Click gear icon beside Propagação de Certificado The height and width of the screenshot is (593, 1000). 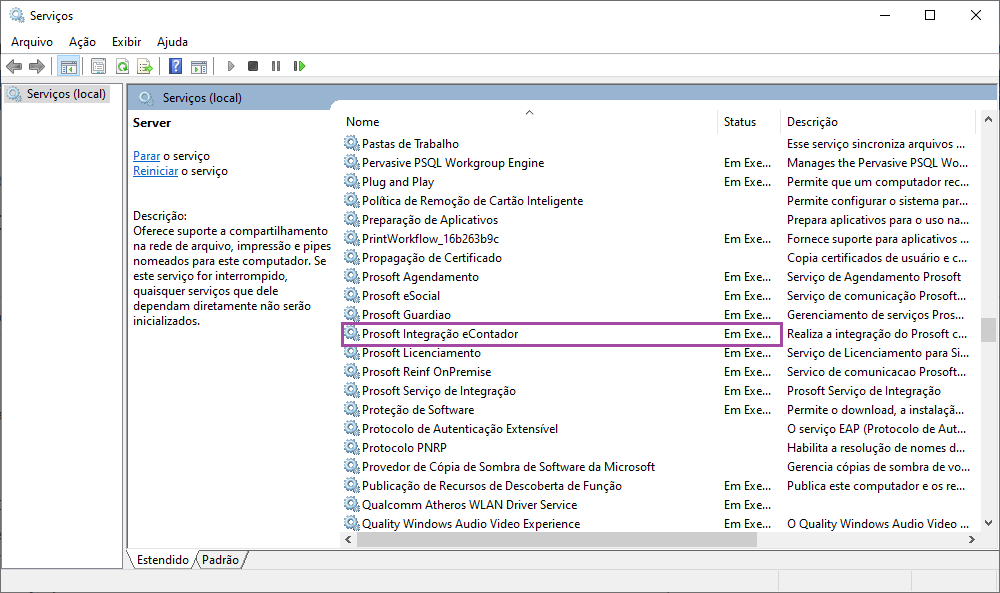point(351,258)
